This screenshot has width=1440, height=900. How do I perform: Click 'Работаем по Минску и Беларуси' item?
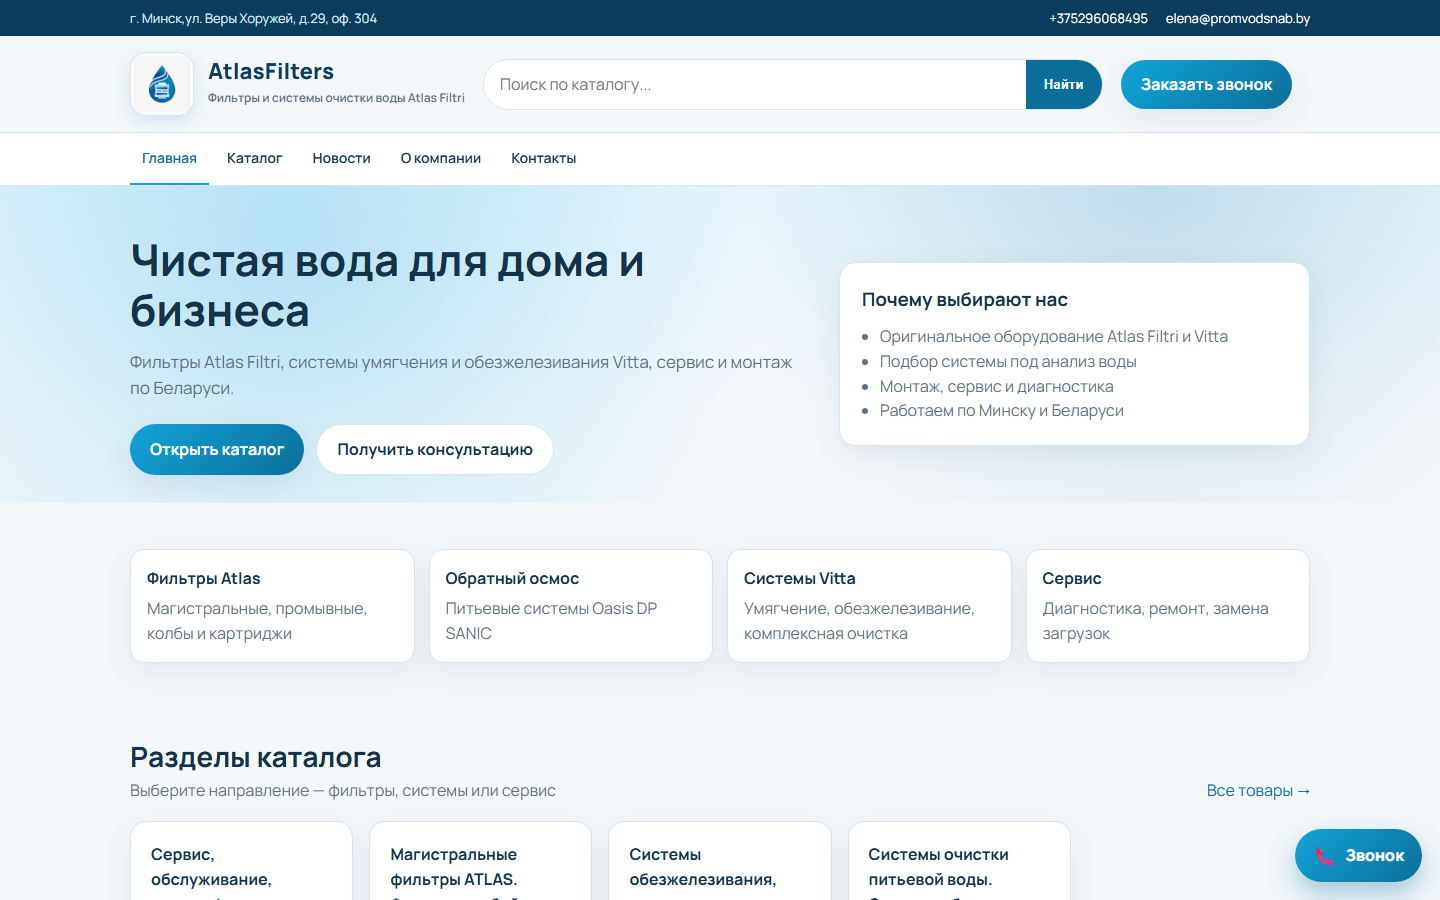(x=1001, y=410)
